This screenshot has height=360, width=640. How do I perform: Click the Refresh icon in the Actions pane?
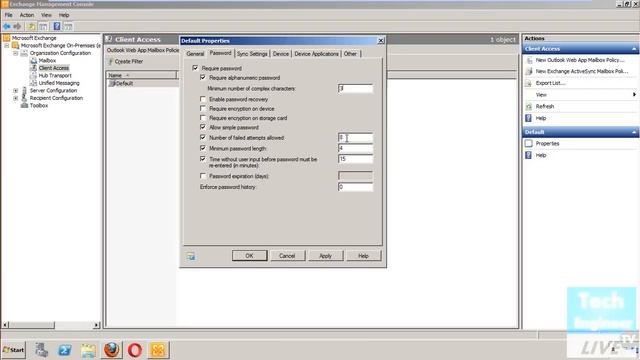pyautogui.click(x=529, y=107)
